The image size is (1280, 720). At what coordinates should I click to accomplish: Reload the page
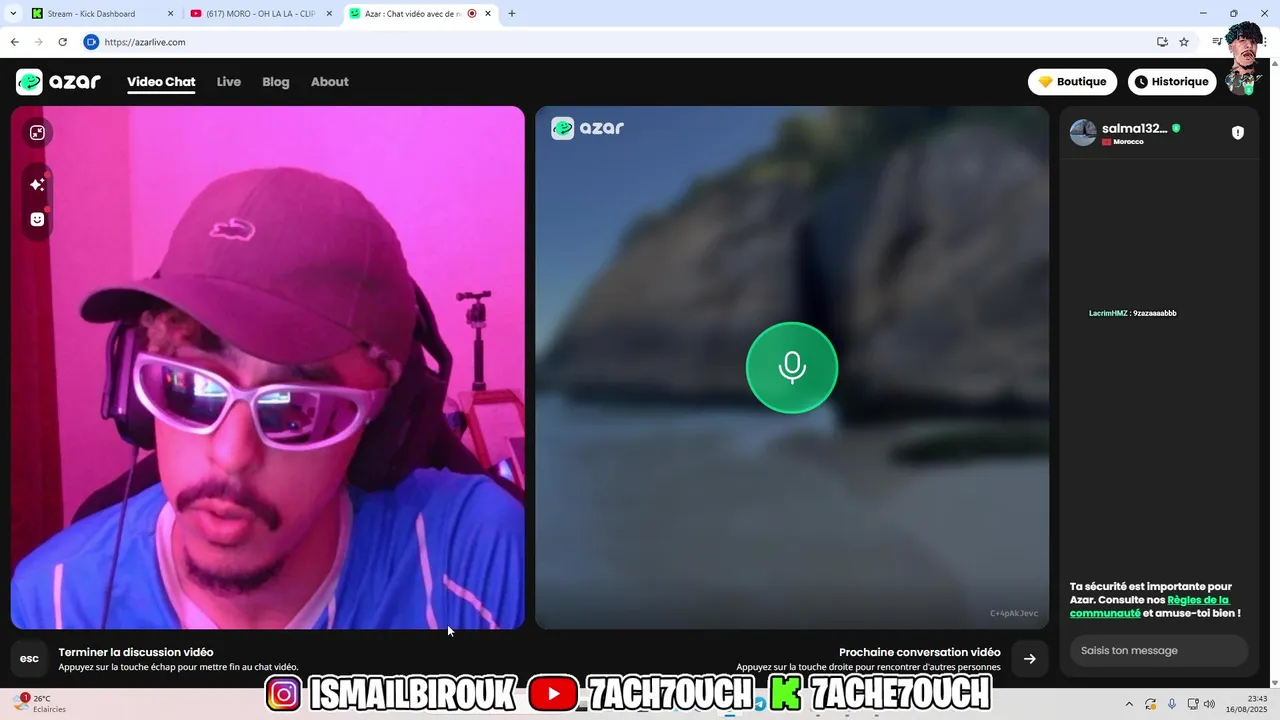pos(62,42)
